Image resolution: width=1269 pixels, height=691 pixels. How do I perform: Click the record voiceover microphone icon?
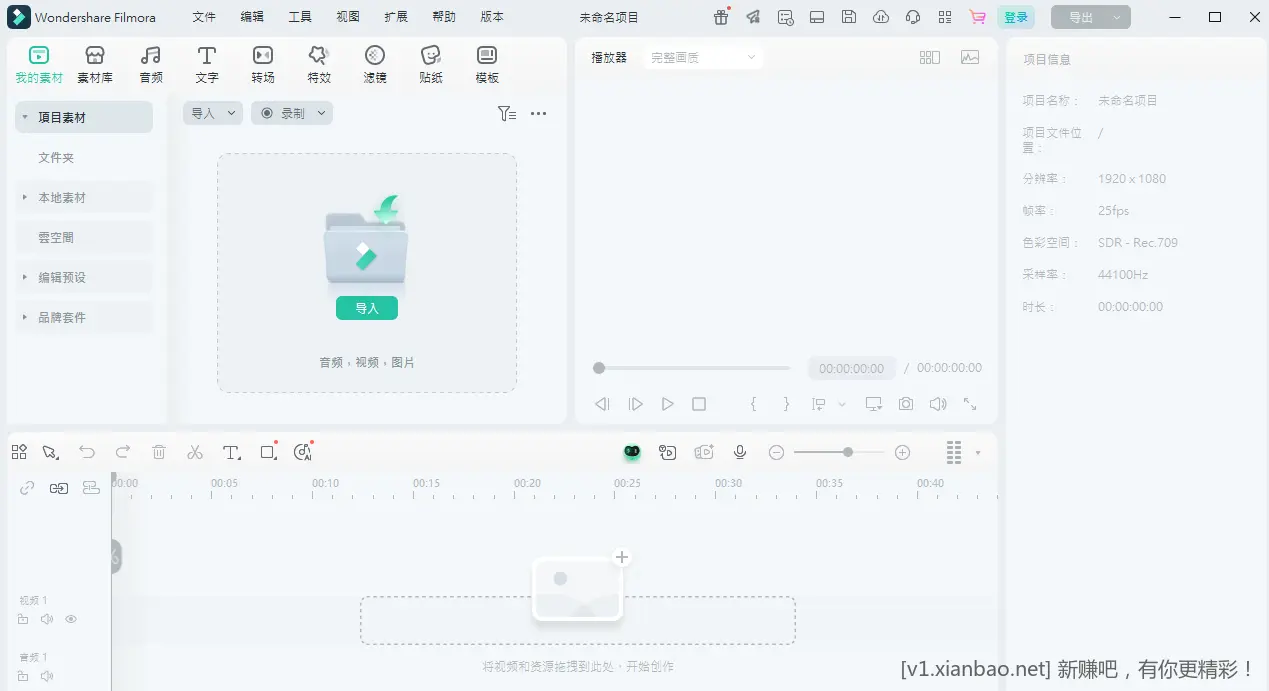pos(740,451)
